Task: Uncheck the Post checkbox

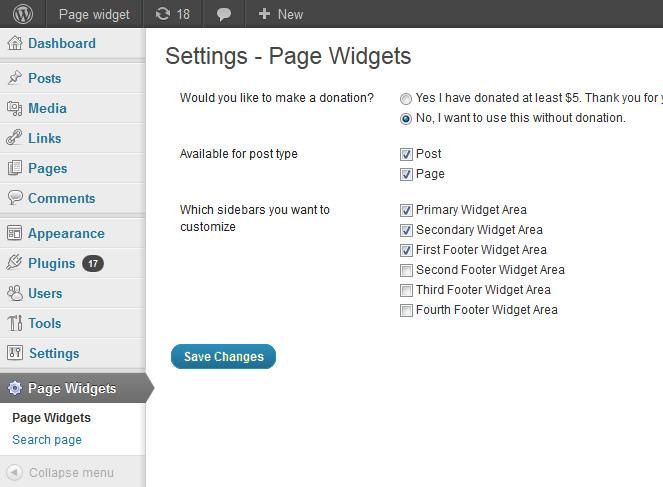Action: click(406, 154)
